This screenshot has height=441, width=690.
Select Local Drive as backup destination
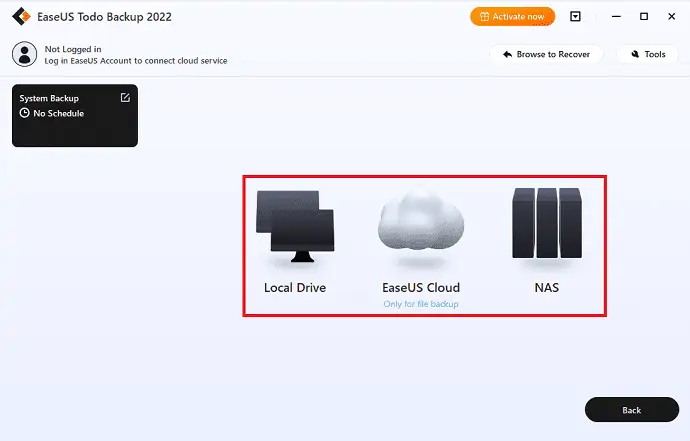[x=295, y=242]
